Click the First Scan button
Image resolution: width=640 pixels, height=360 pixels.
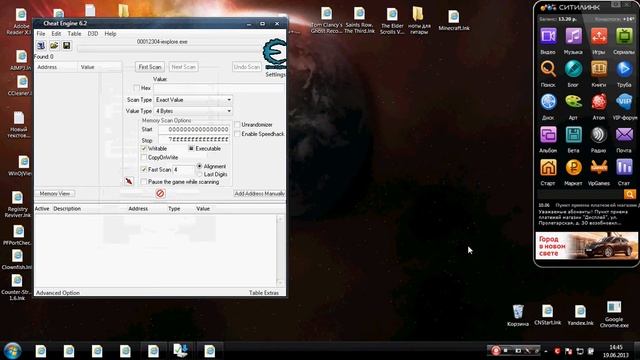coord(150,67)
